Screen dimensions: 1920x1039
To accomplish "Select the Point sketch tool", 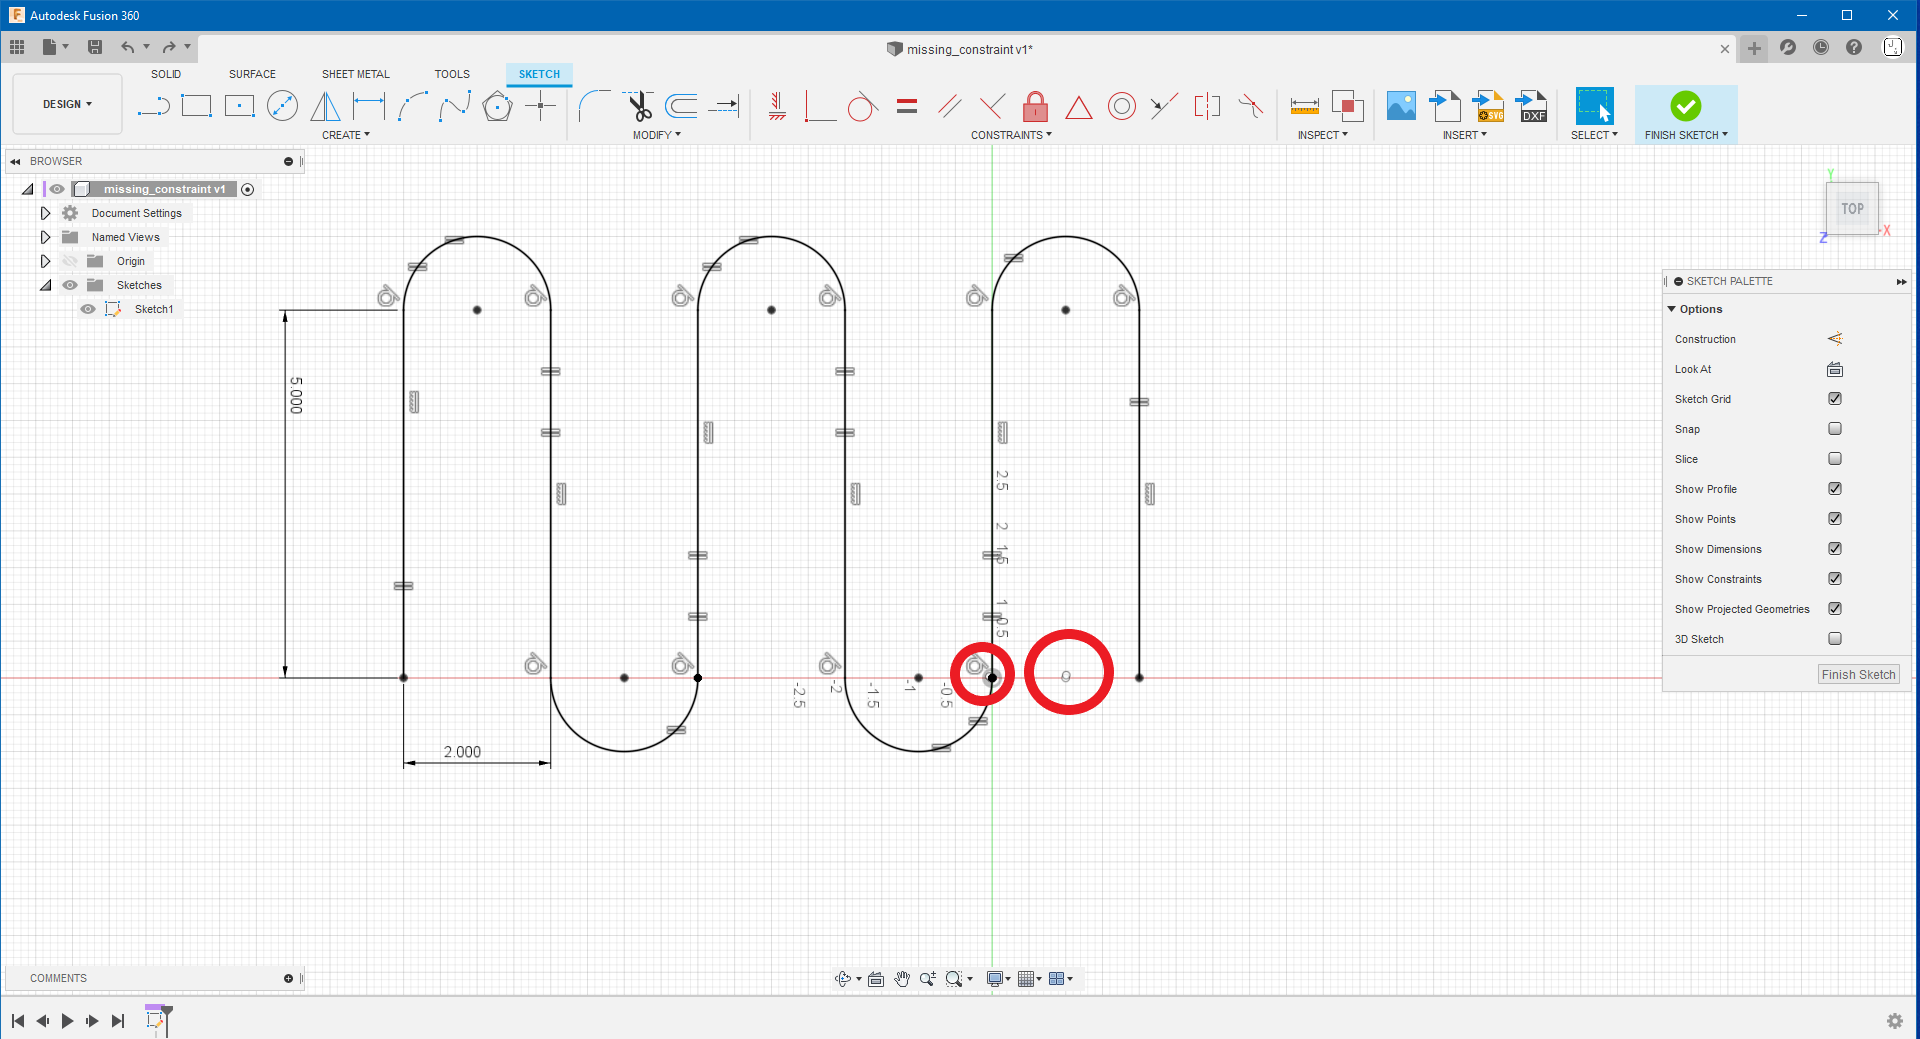I will [x=540, y=106].
